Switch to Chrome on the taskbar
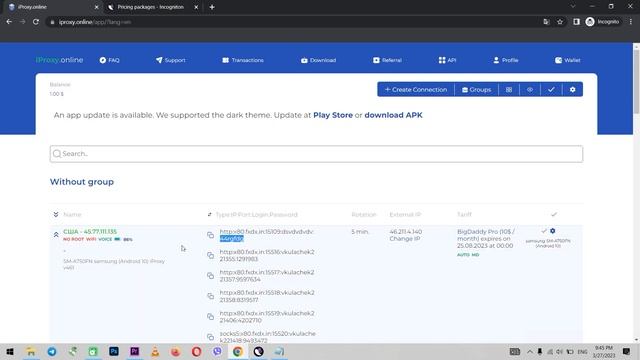 pyautogui.click(x=238, y=351)
